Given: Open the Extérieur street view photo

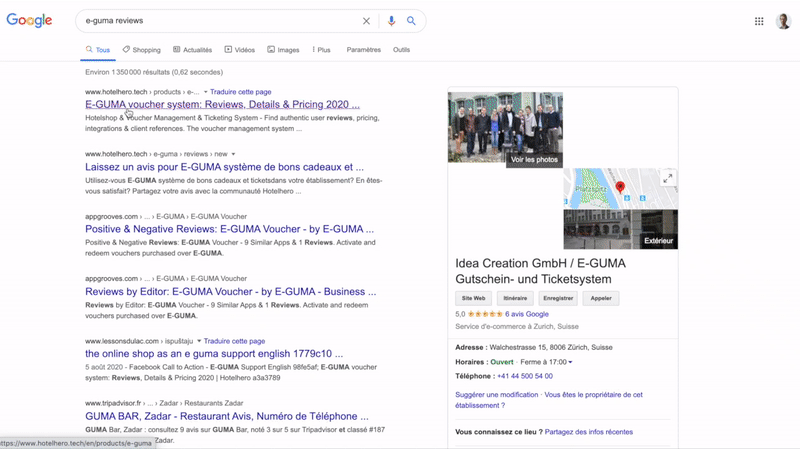Looking at the screenshot, I should click(620, 230).
